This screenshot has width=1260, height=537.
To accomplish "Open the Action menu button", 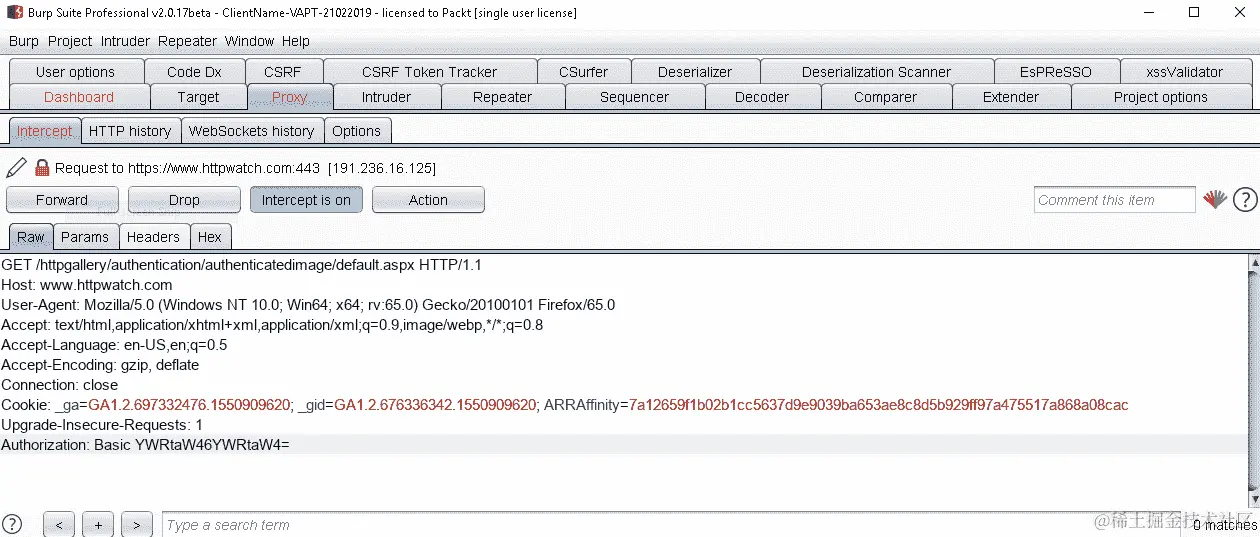I will tap(428, 200).
